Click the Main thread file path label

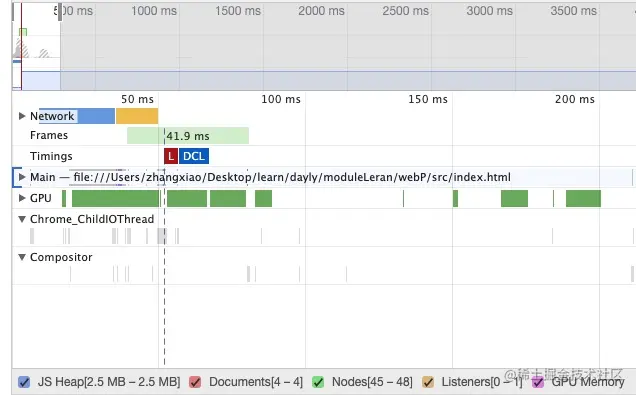[292, 177]
